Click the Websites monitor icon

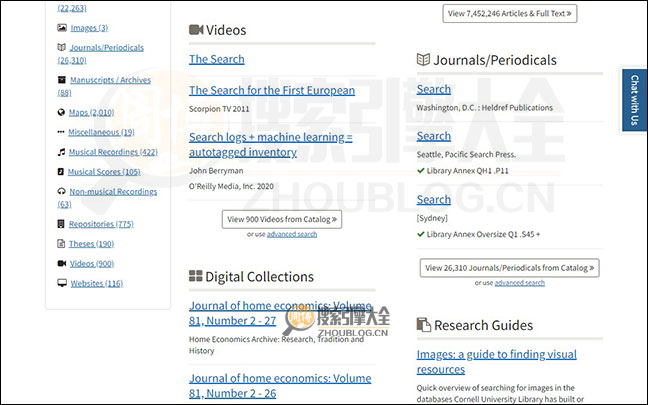62,283
